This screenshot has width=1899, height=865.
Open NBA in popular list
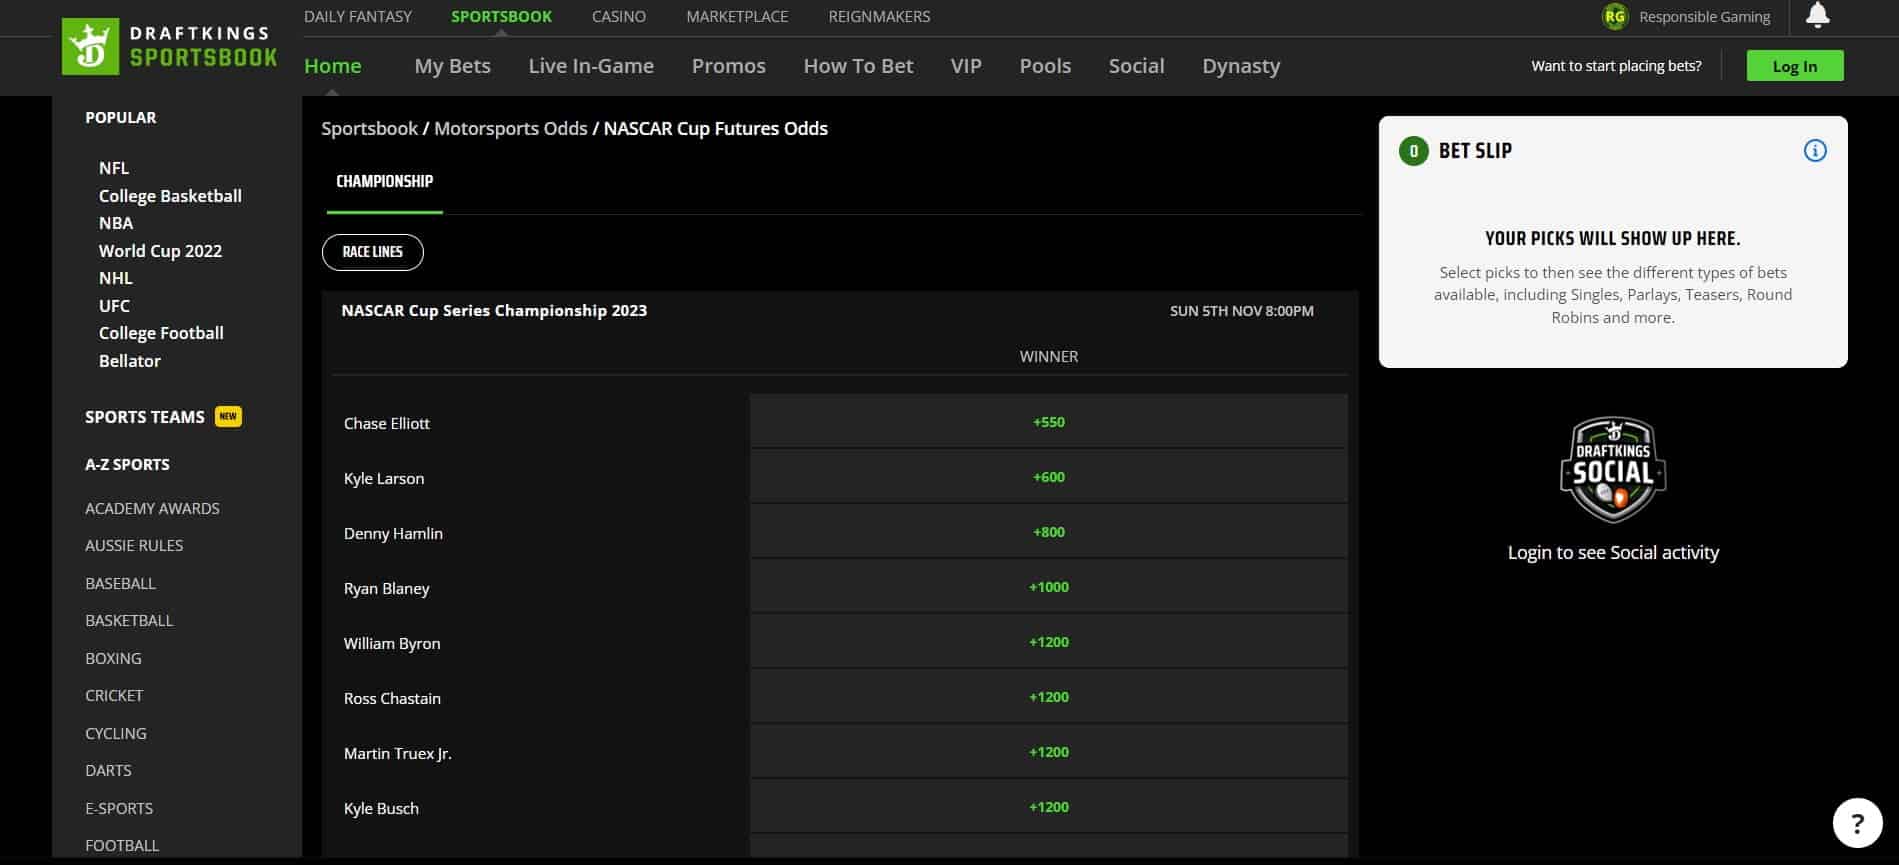116,223
